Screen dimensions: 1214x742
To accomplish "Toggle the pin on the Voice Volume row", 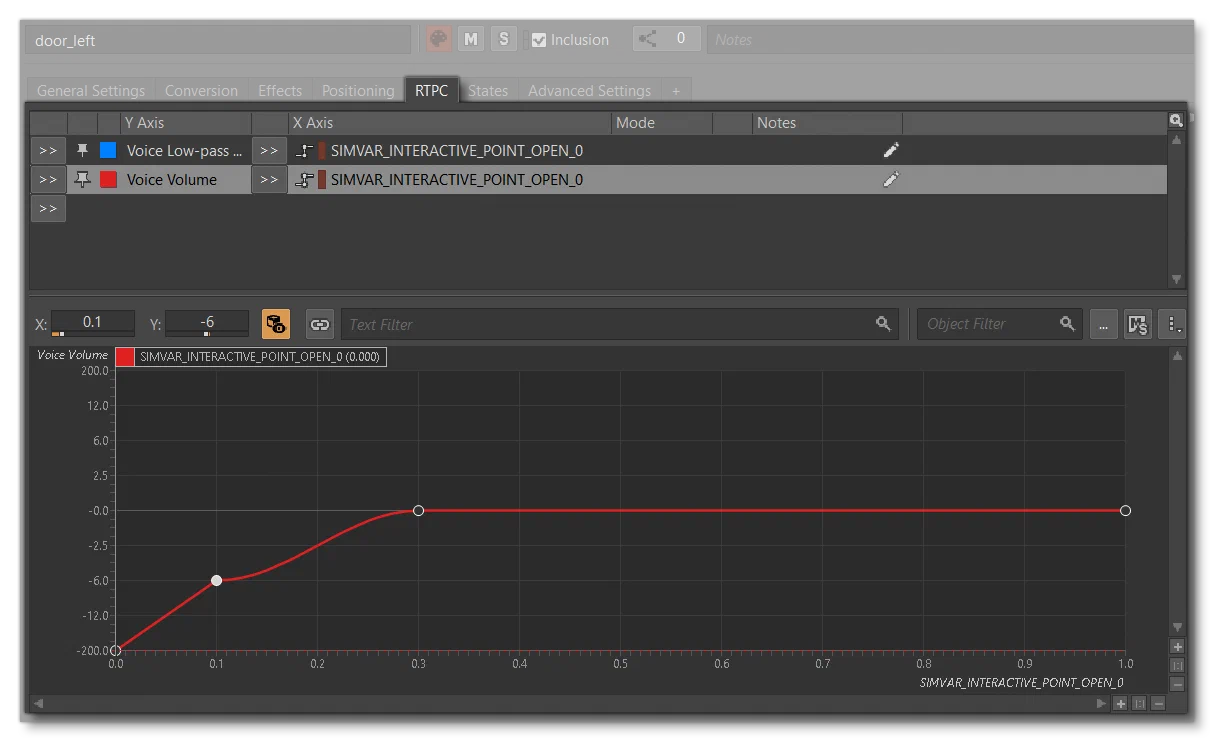I will [83, 180].
